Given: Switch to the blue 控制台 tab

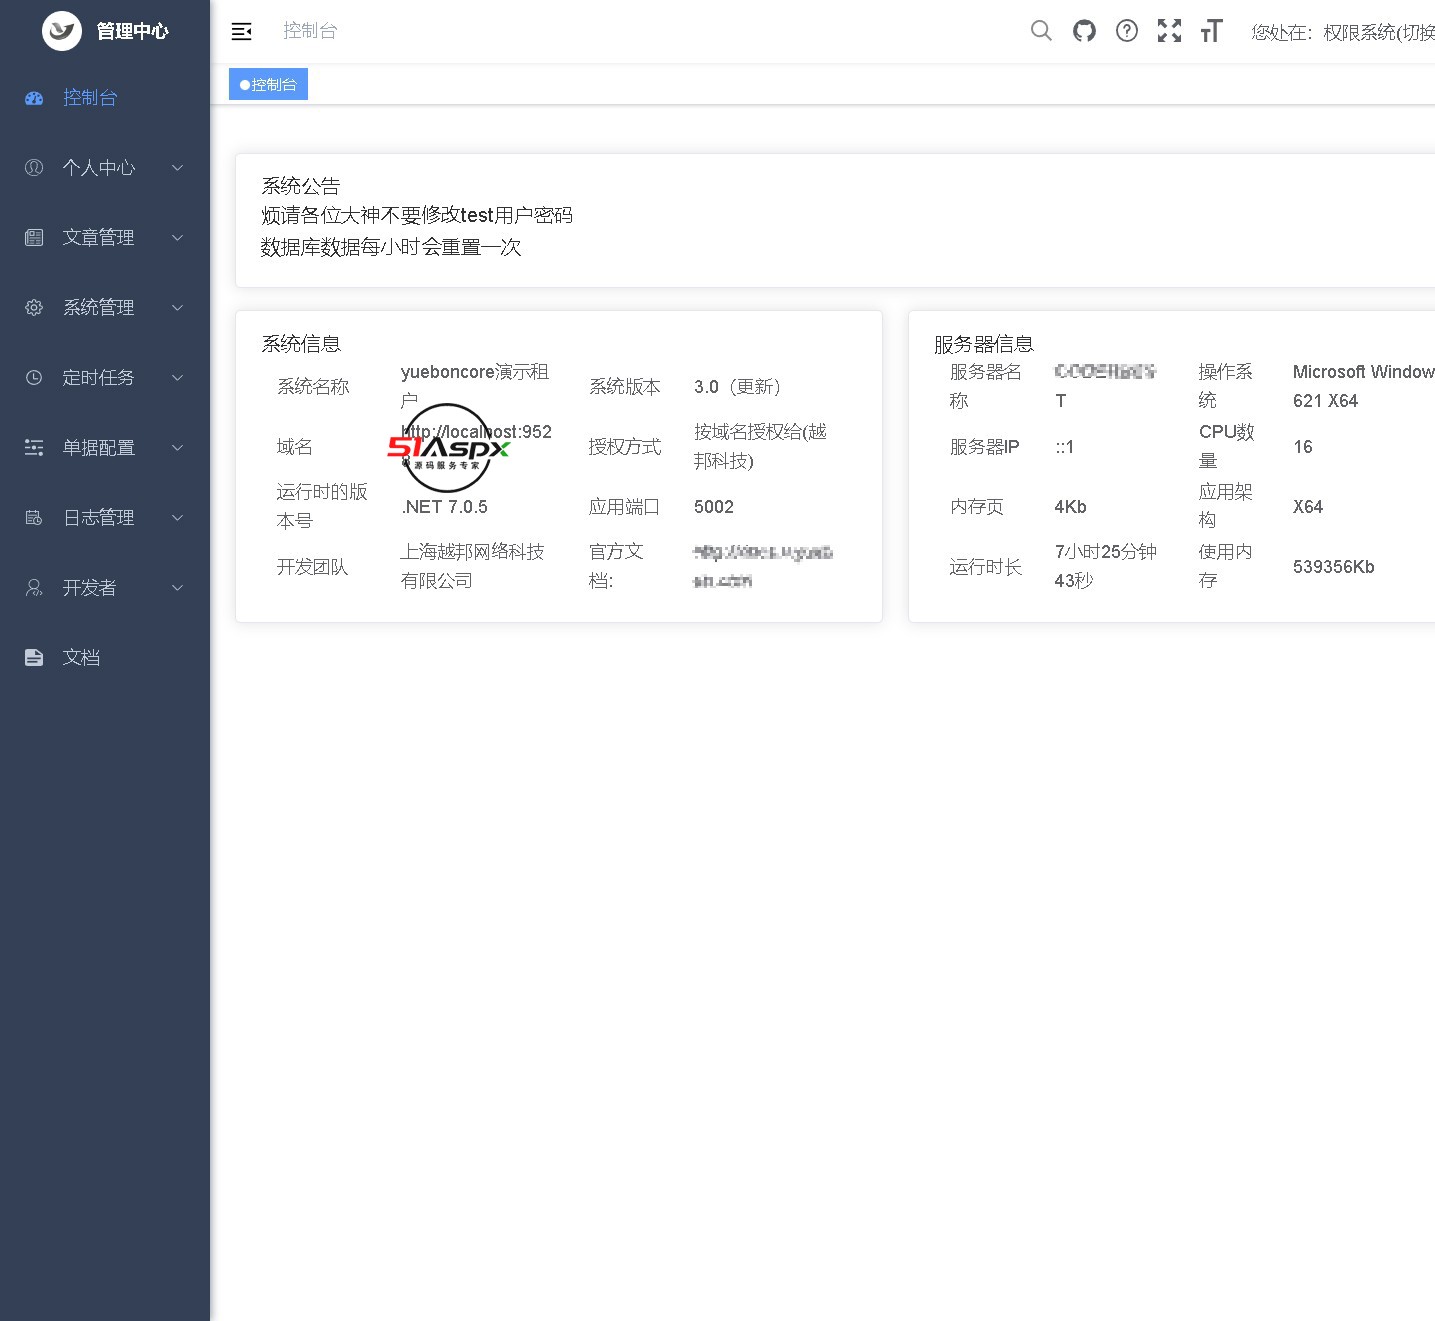Looking at the screenshot, I should tap(268, 85).
